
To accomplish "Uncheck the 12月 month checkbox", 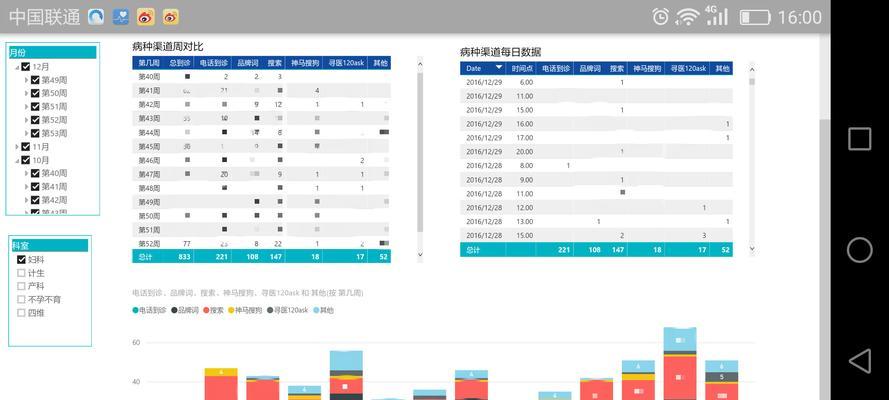I will tap(26, 66).
